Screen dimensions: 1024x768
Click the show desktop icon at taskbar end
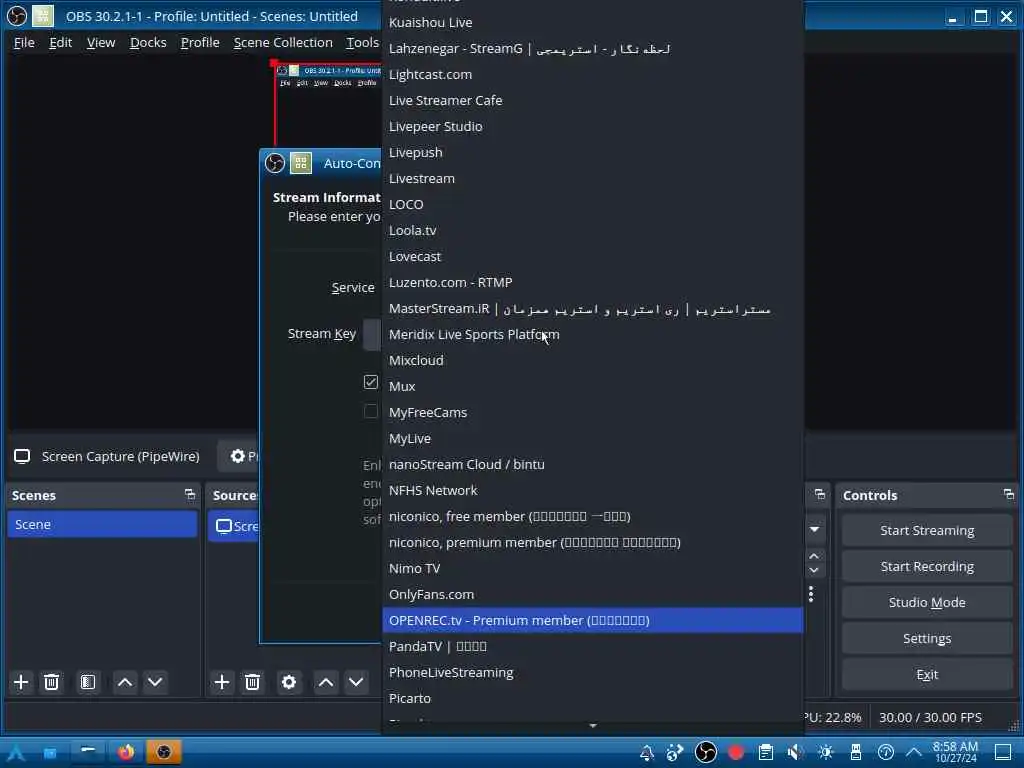[1003, 752]
